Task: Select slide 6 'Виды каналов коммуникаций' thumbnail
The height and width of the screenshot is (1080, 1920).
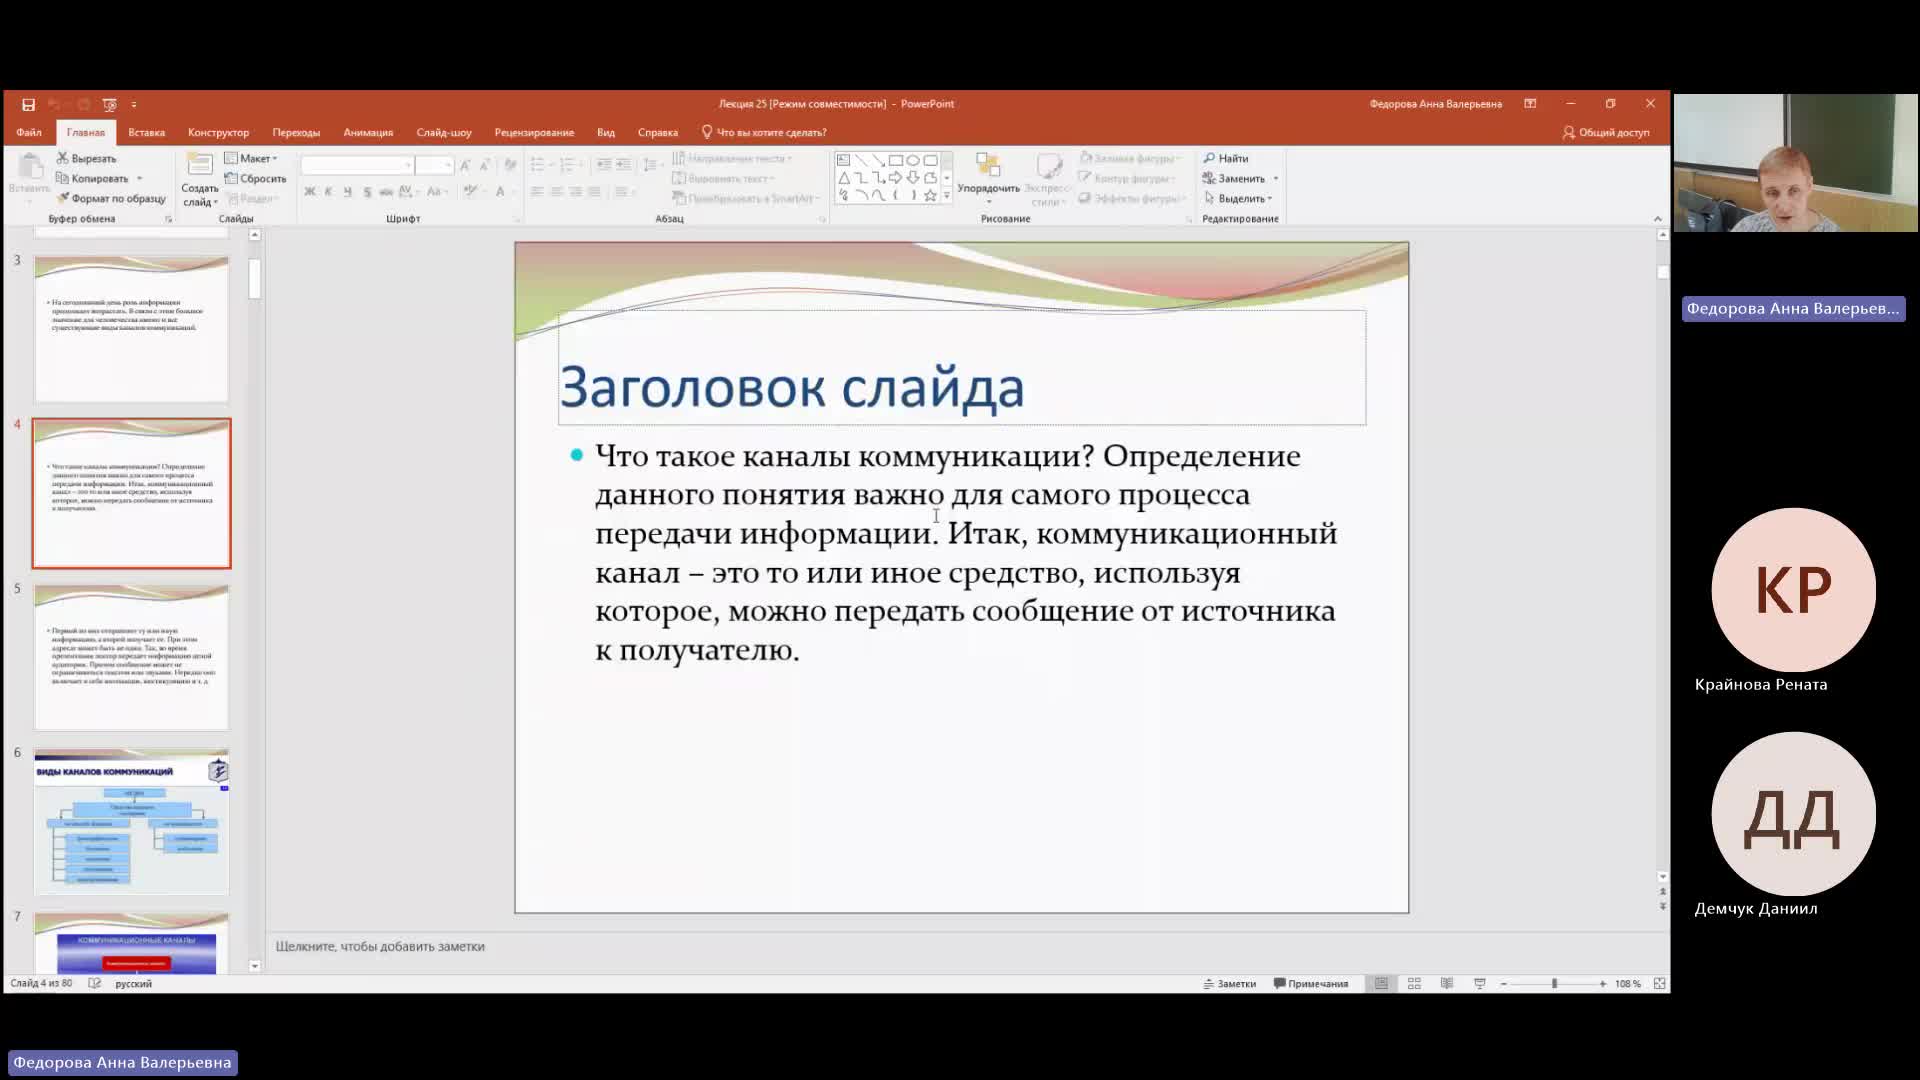Action: click(x=132, y=821)
